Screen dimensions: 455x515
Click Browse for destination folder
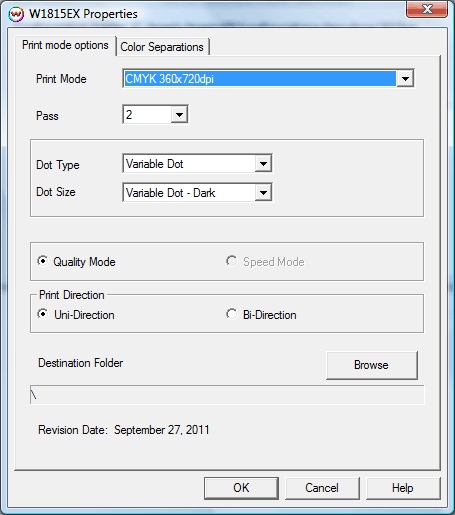point(372,365)
